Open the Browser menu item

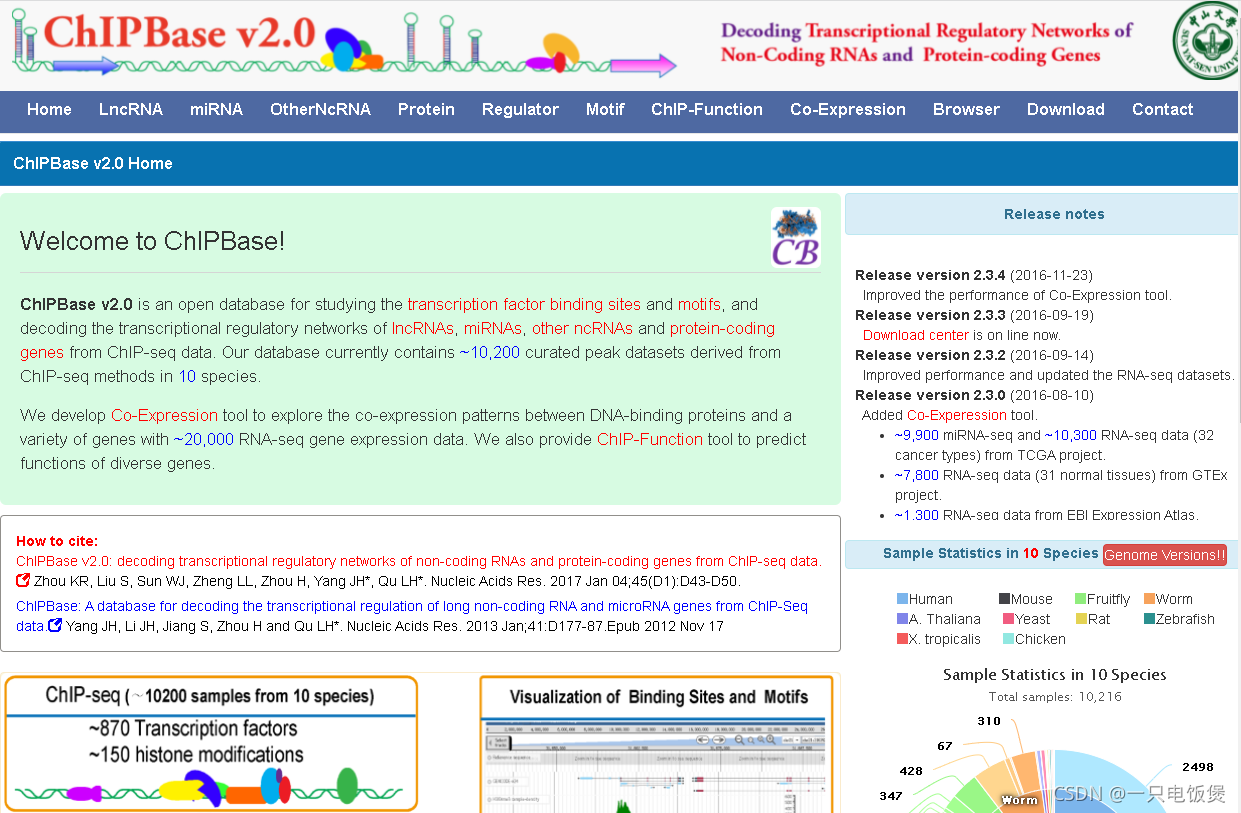click(966, 110)
